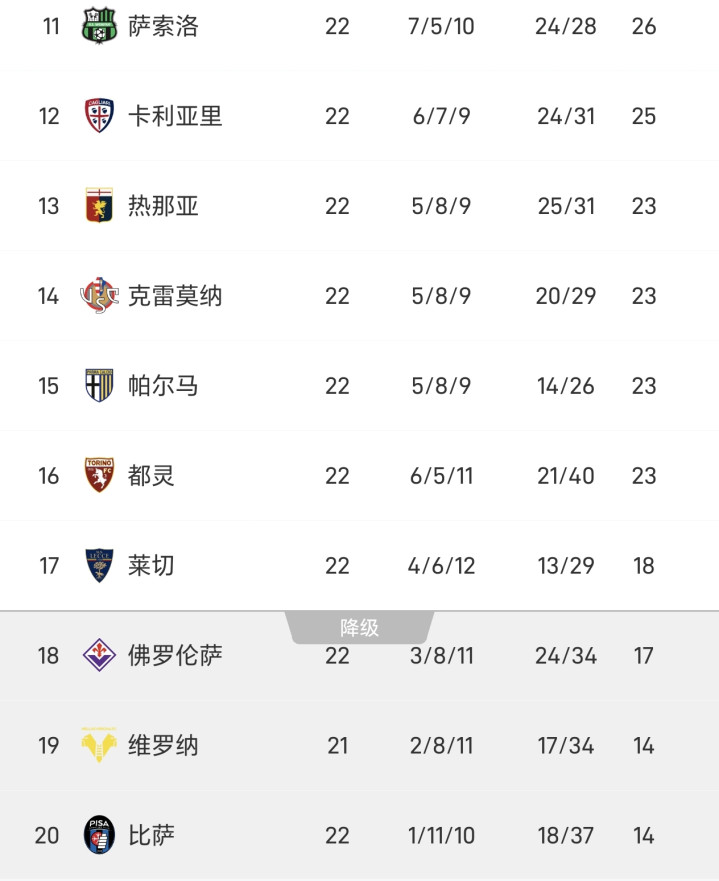Tap the Torino team logo

pyautogui.click(x=99, y=476)
